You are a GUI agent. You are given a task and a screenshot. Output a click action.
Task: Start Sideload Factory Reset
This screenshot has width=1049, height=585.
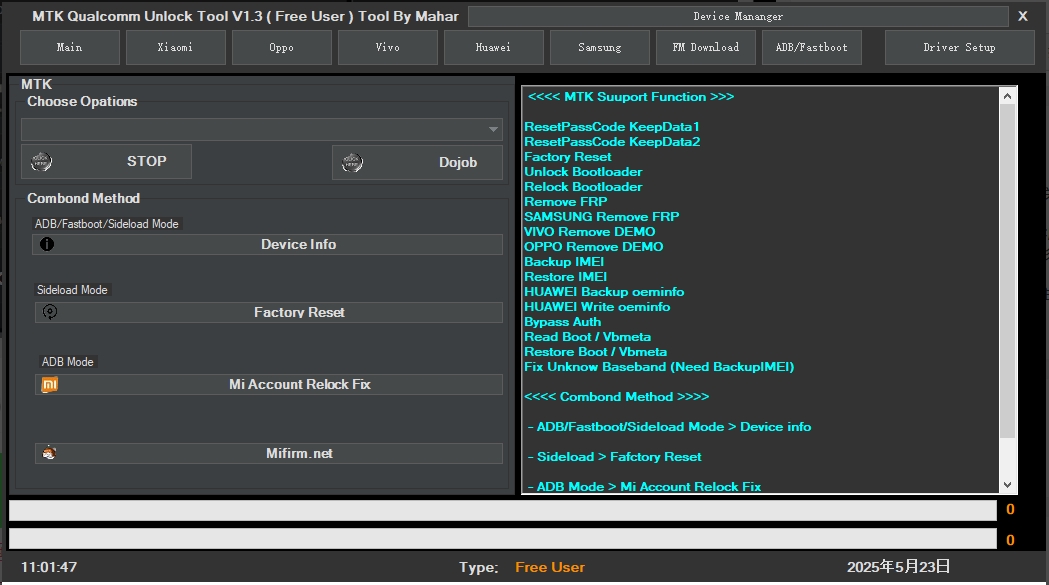(269, 312)
